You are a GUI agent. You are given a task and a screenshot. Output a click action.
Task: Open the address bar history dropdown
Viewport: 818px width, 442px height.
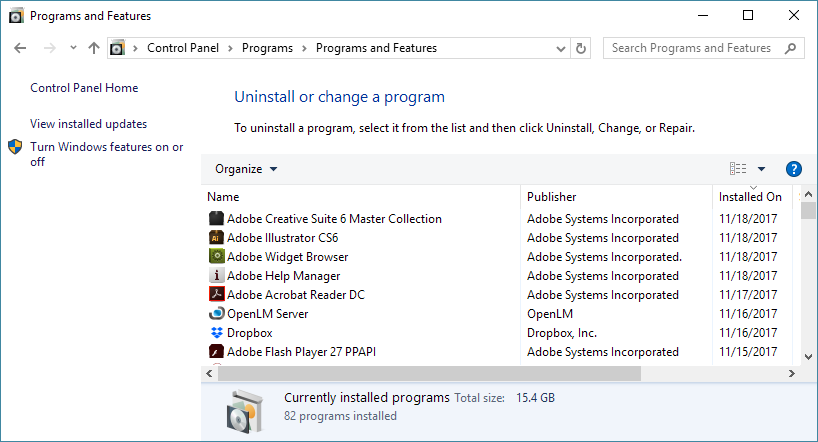(x=561, y=48)
